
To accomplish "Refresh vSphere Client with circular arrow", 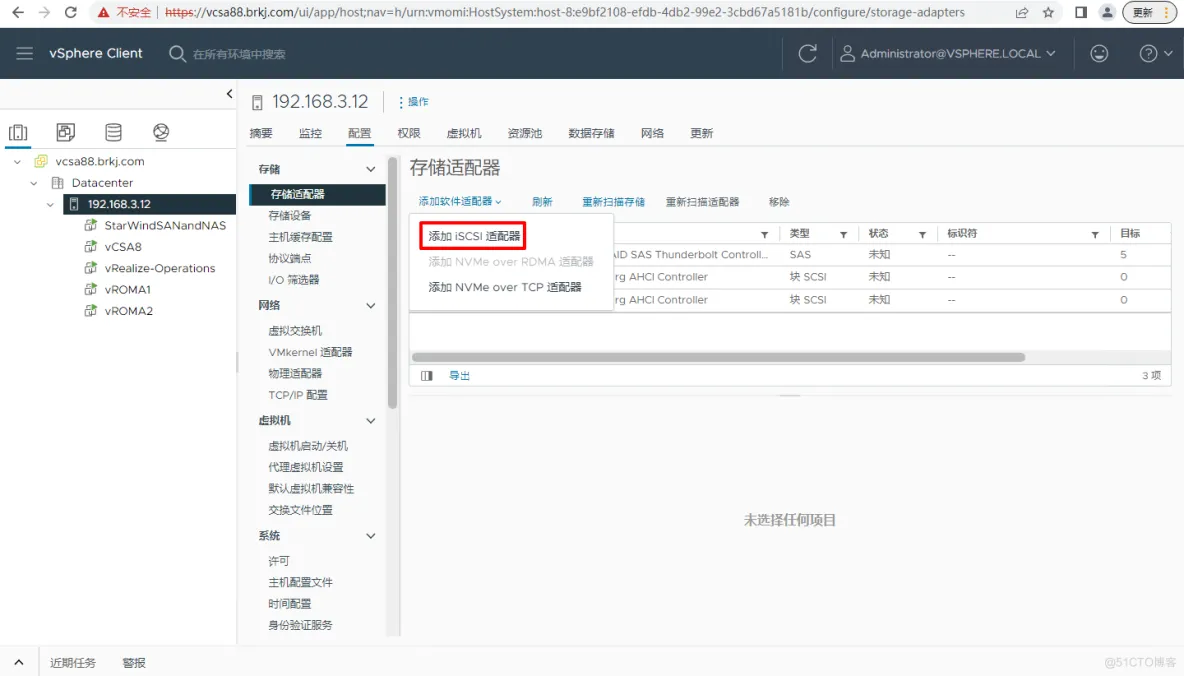I will tap(807, 54).
